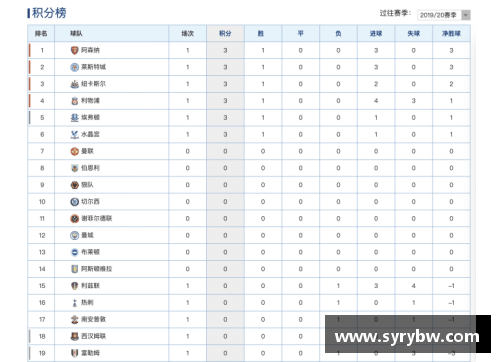
Task: Click the 进球 column header
Action: pyautogui.click(x=376, y=33)
